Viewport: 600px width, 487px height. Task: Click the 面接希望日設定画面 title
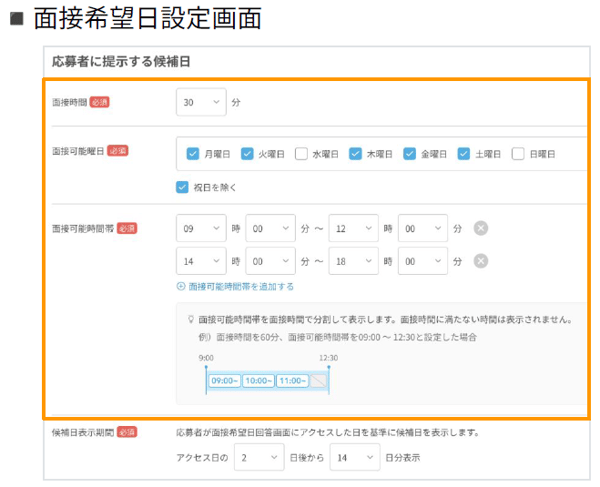click(x=148, y=18)
